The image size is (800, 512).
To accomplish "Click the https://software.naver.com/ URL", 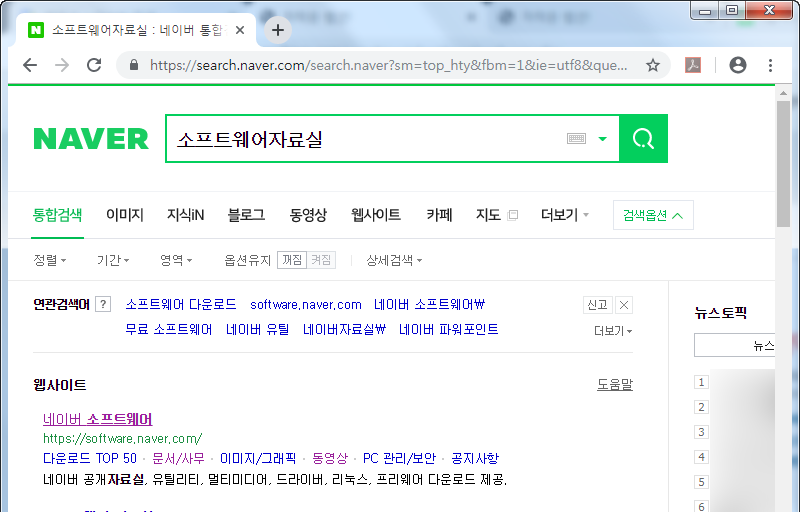I will click(122, 439).
